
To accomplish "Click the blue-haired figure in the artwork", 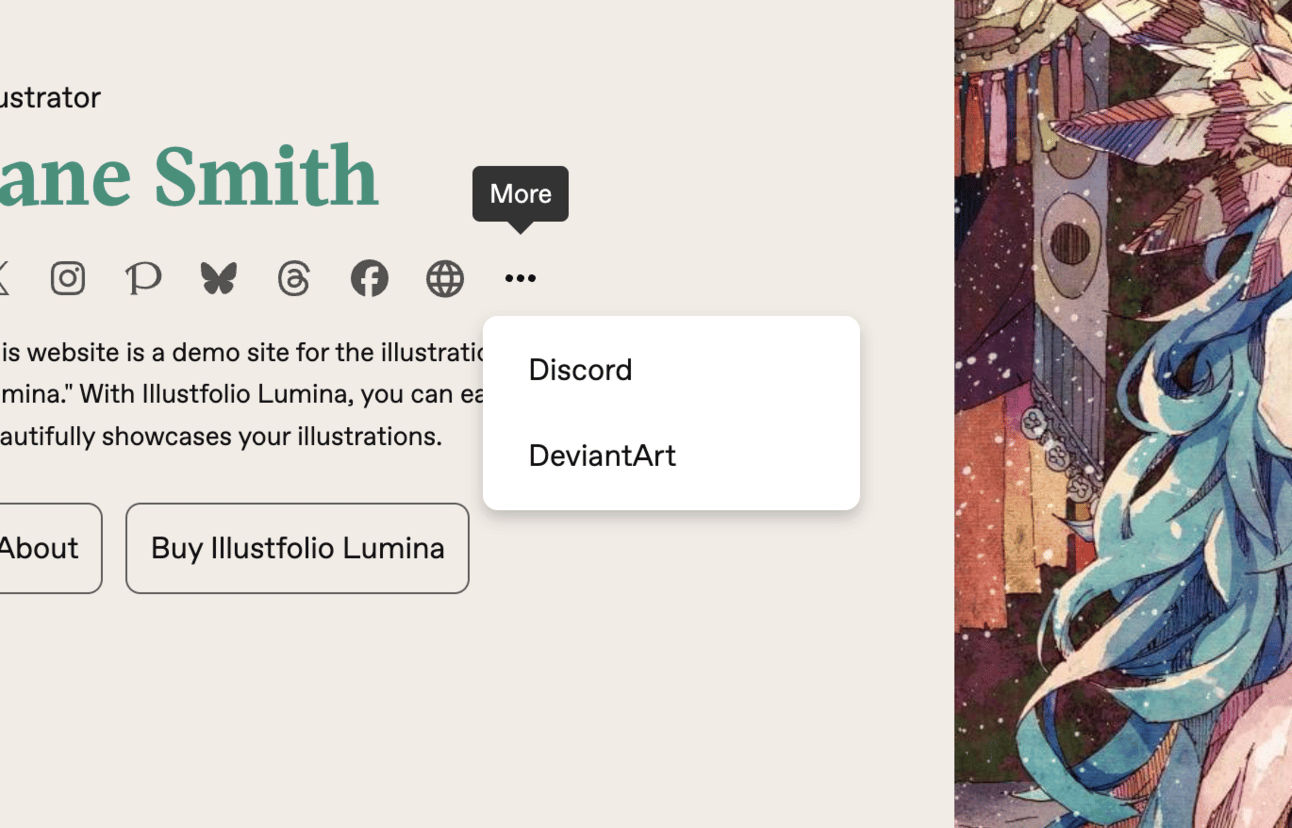I will pyautogui.click(x=1150, y=500).
